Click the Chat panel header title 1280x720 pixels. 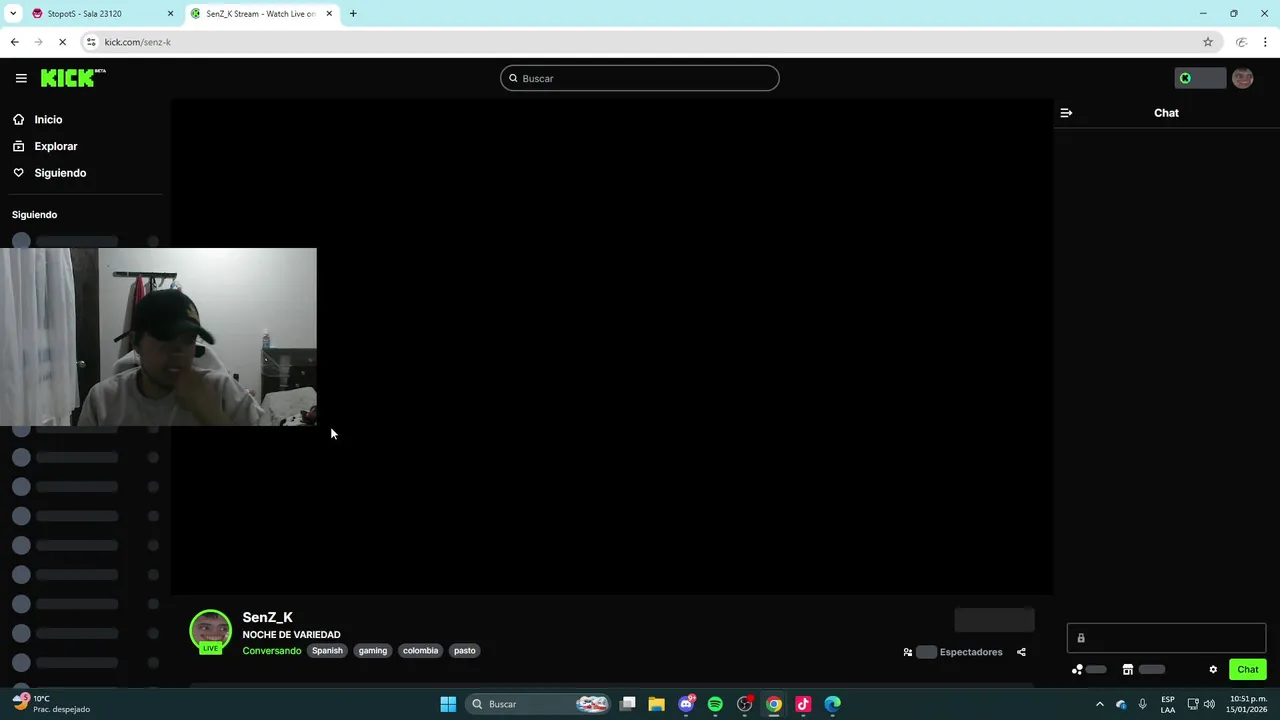tap(1166, 113)
